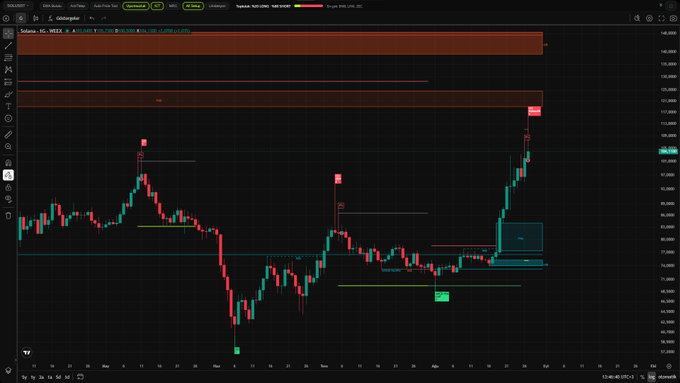Screen dimensions: 680x383
Task: Hide all drawings with eye icon
Action: point(8,199)
